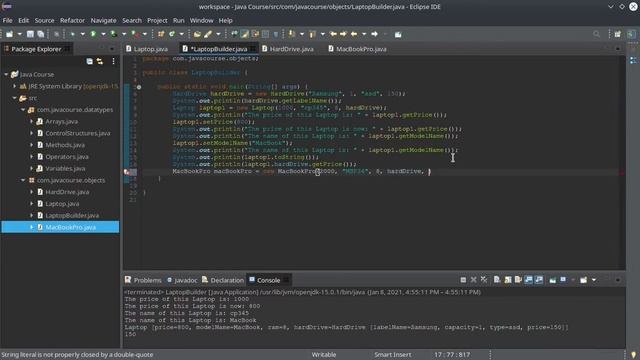Open the console Open Console dropdown arrow
The height and width of the screenshot is (360, 640).
click(x=594, y=280)
